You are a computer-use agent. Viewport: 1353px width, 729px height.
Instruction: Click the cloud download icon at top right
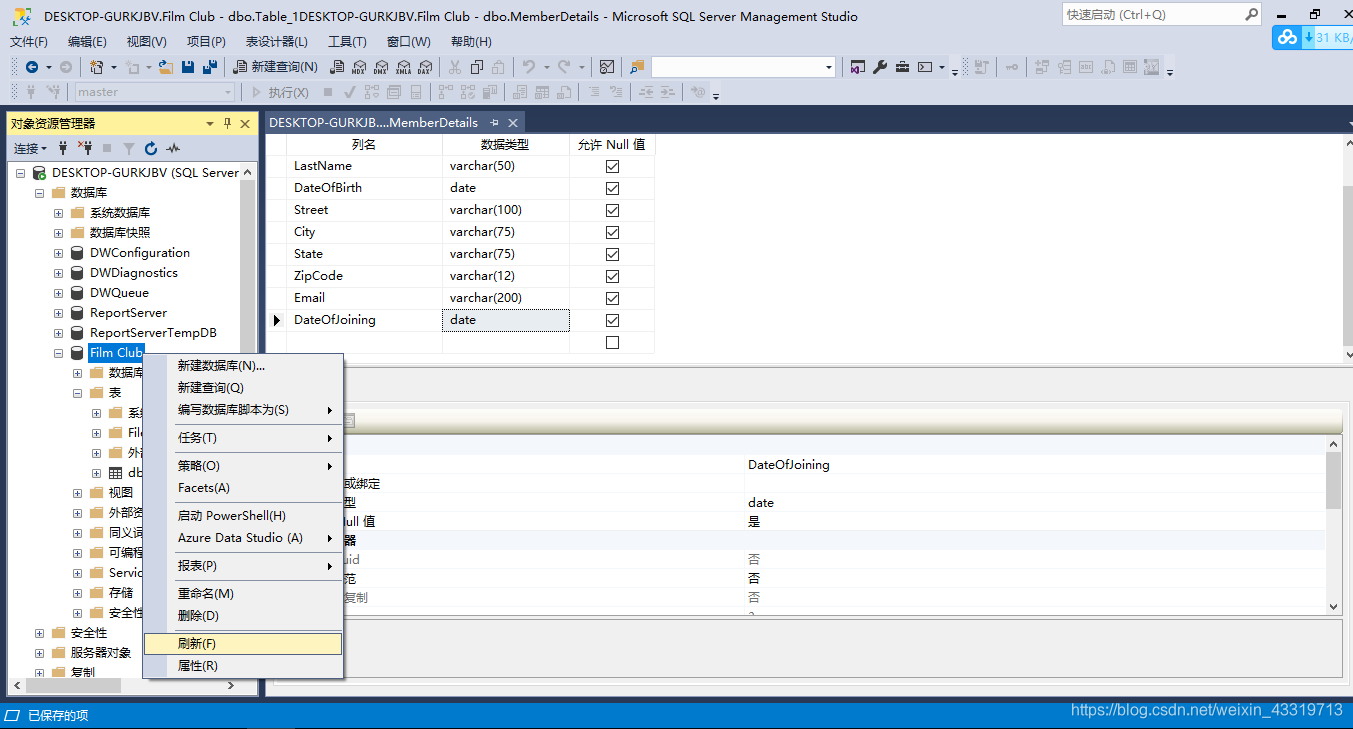pyautogui.click(x=1288, y=37)
